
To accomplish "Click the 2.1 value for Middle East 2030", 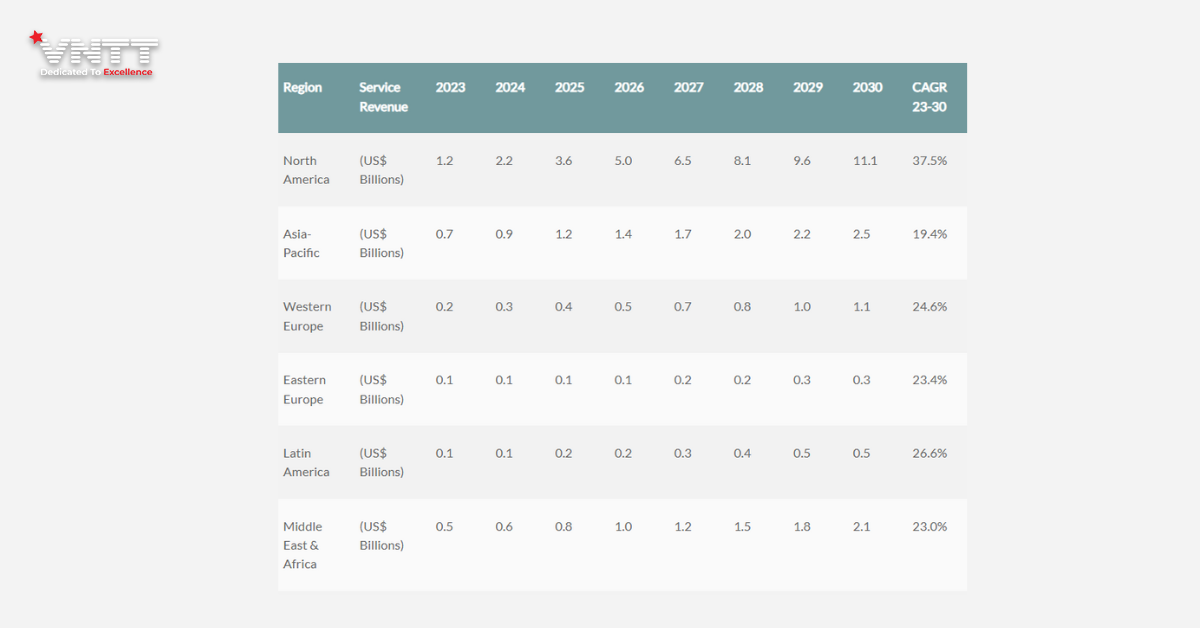I will tap(861, 526).
